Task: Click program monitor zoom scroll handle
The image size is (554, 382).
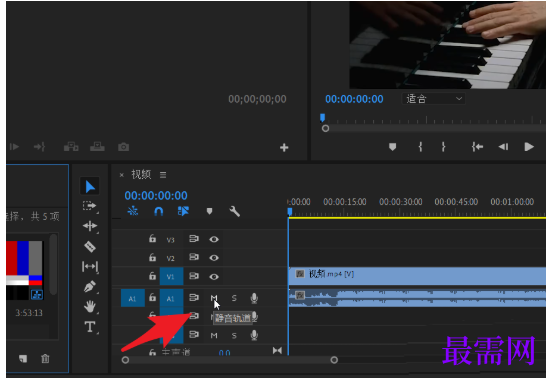Action: (x=325, y=129)
